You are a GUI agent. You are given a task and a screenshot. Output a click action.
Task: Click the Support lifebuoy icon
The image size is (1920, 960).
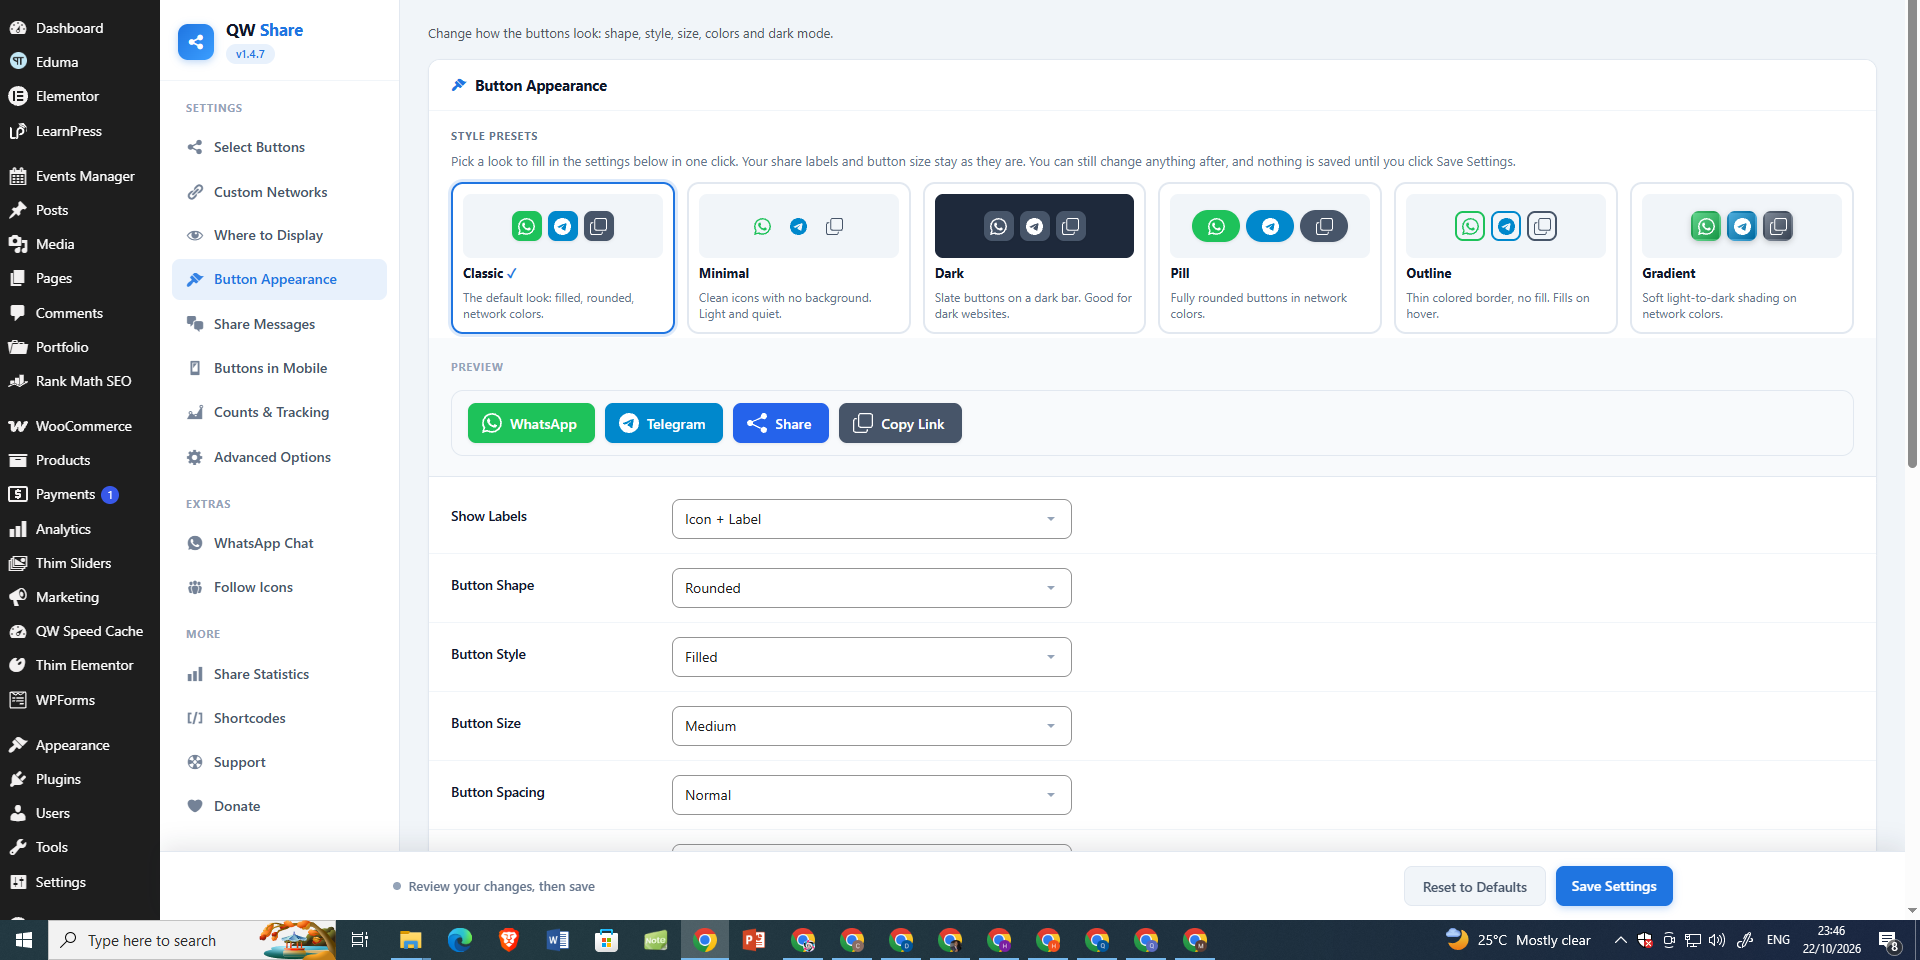coord(195,762)
